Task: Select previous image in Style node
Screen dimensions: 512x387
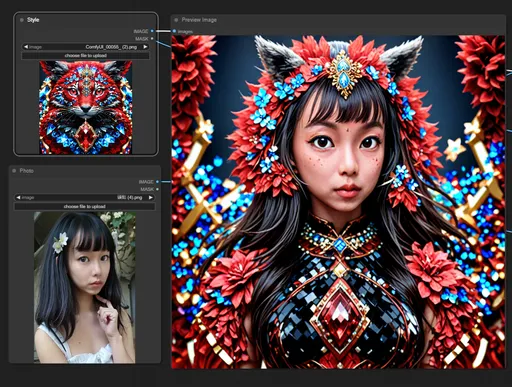Action: [26, 47]
